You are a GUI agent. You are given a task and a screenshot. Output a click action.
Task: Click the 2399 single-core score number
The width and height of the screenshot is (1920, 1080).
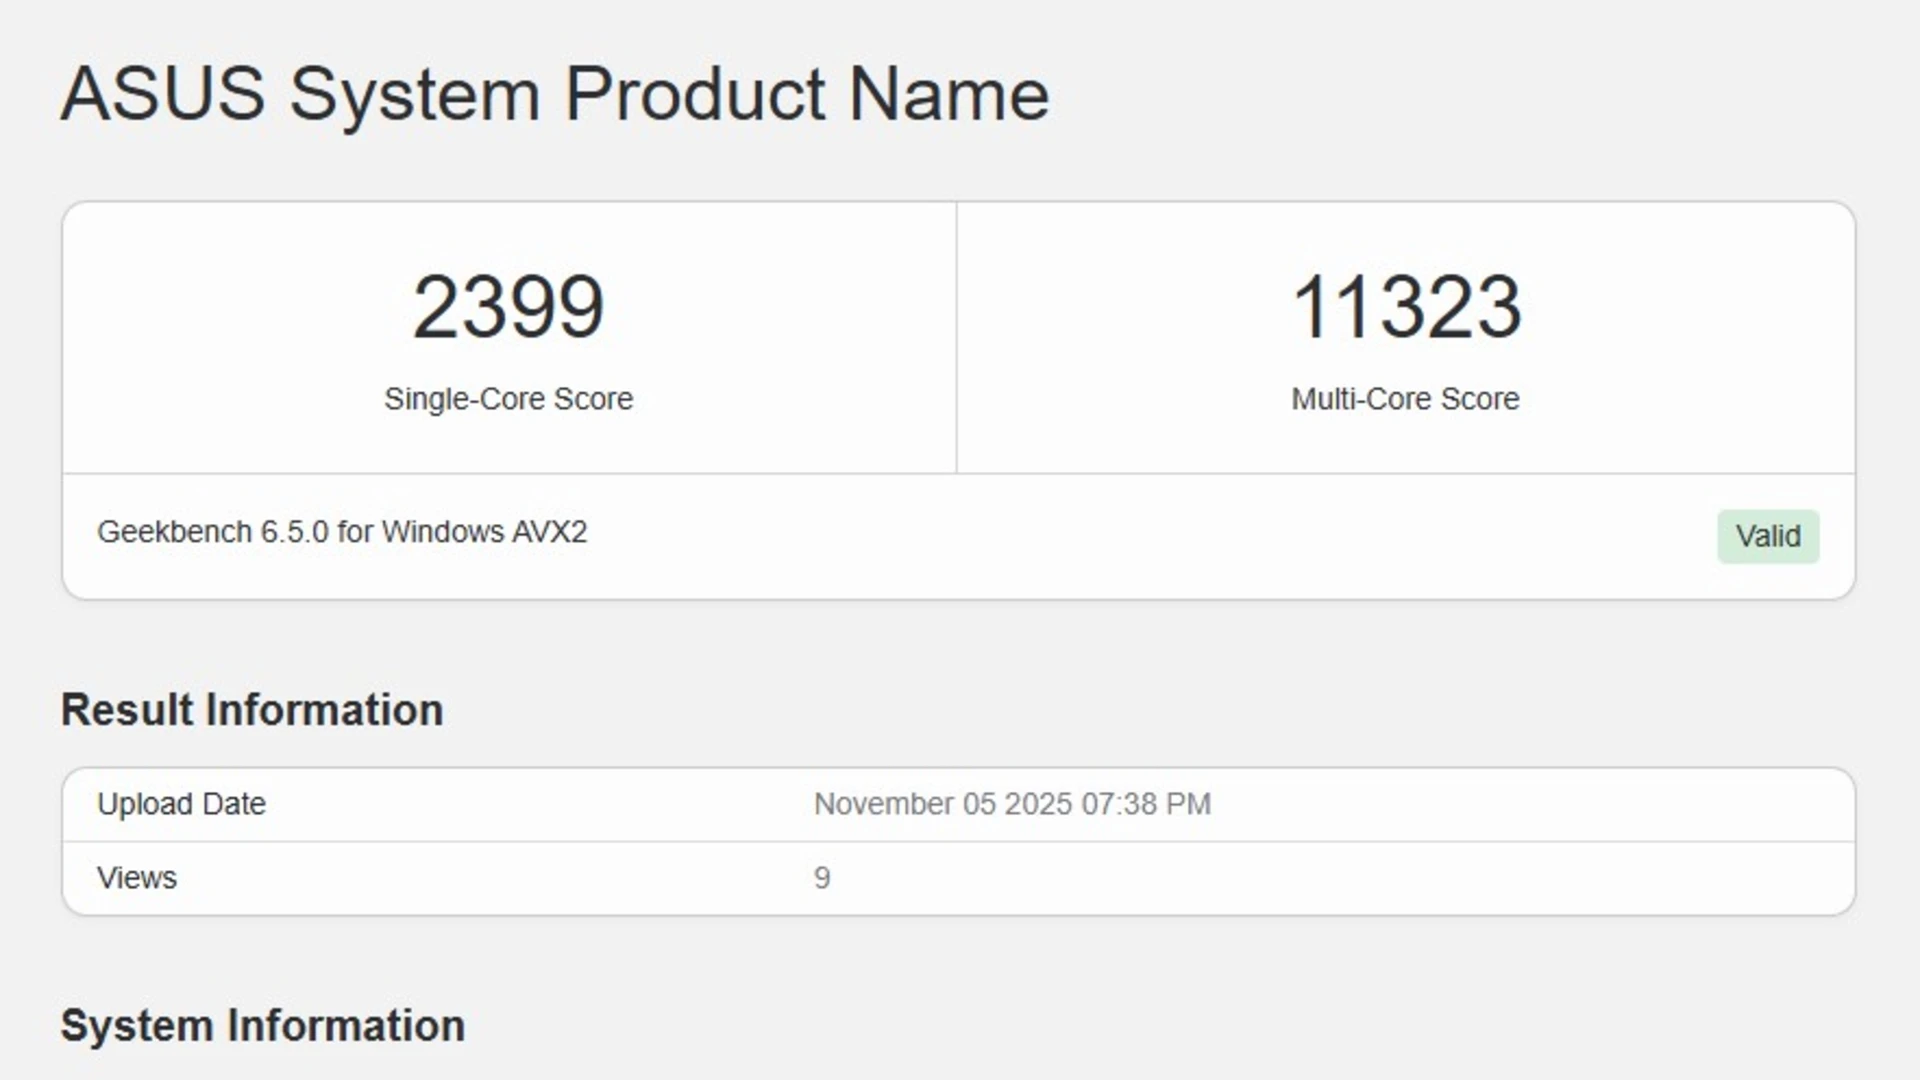(508, 306)
